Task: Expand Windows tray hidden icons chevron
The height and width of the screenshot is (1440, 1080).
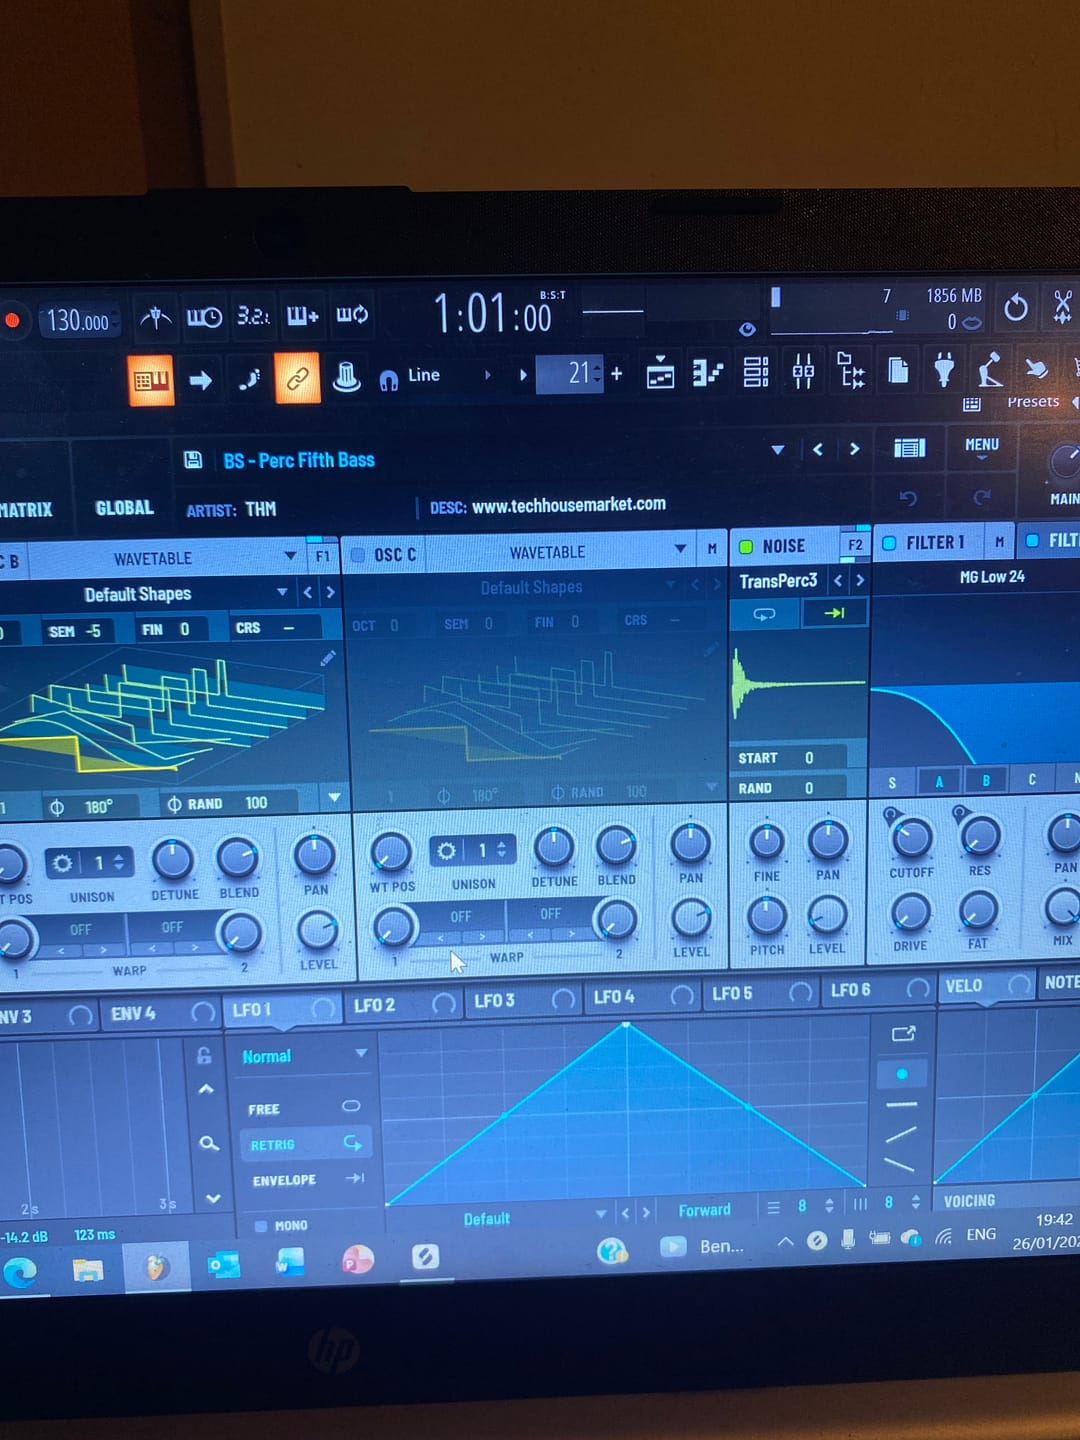Action: (786, 1242)
